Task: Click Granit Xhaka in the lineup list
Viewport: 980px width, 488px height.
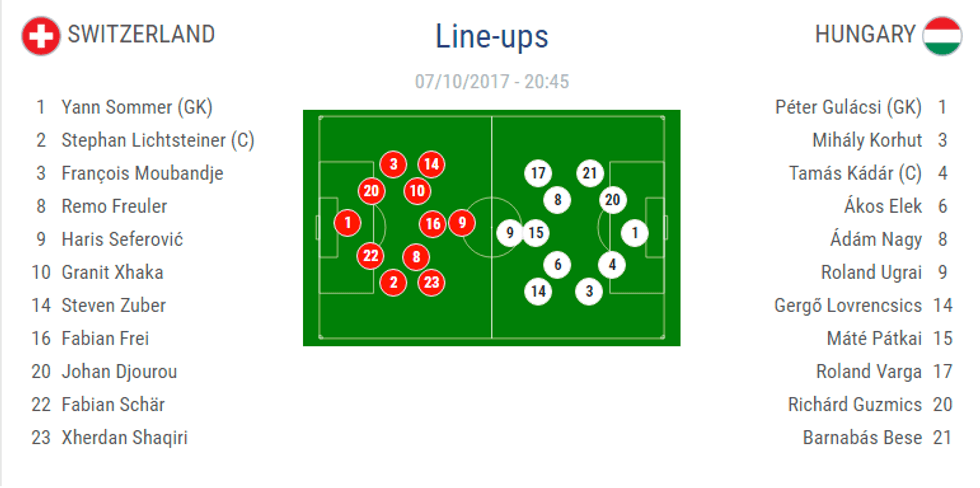Action: [112, 272]
